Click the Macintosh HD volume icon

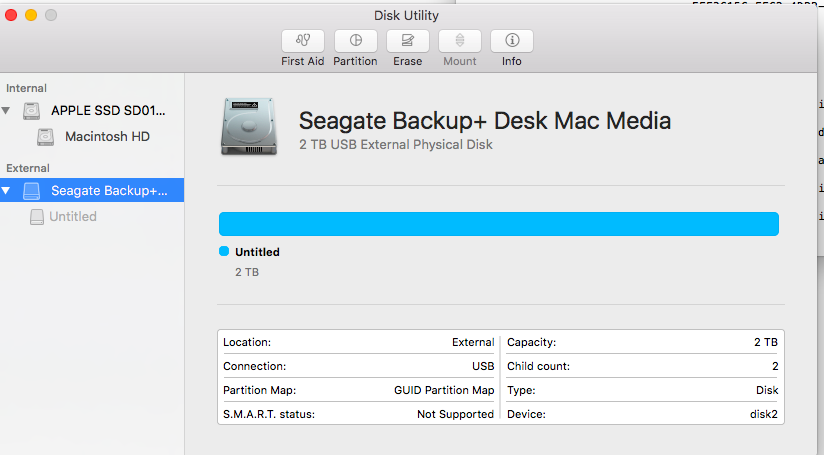46,136
